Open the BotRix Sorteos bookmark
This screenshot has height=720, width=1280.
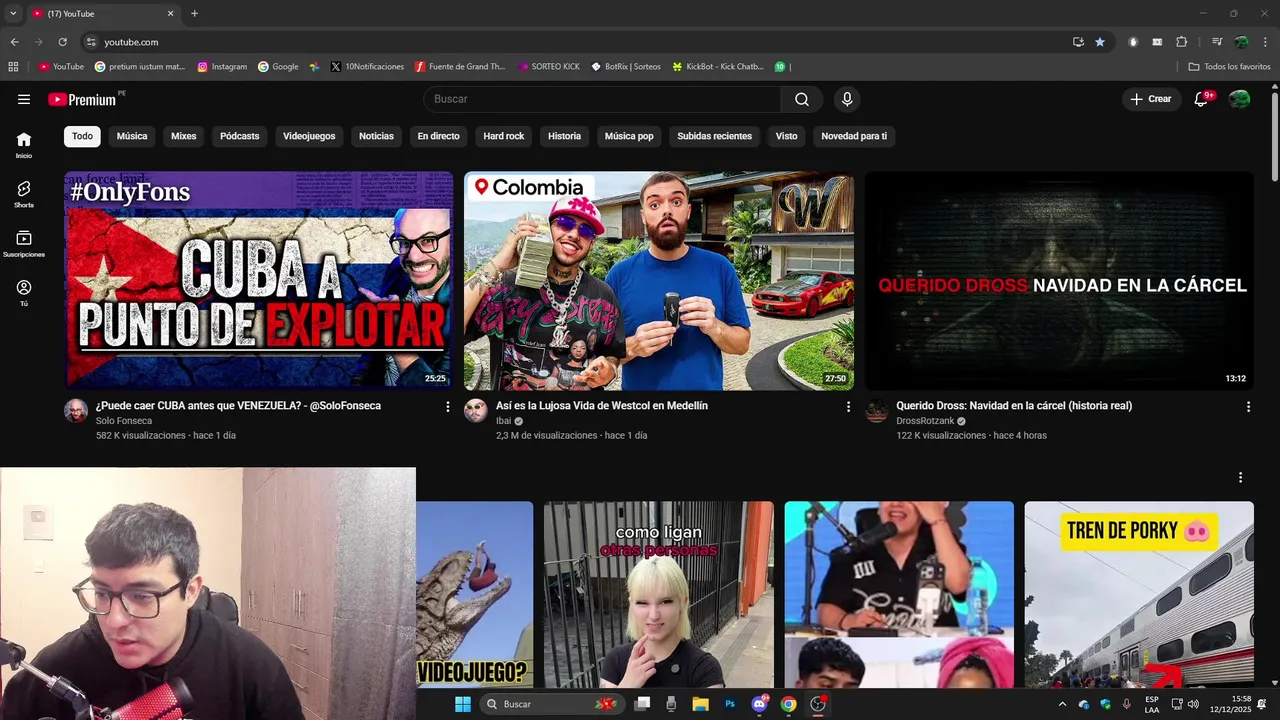pyautogui.click(x=626, y=67)
